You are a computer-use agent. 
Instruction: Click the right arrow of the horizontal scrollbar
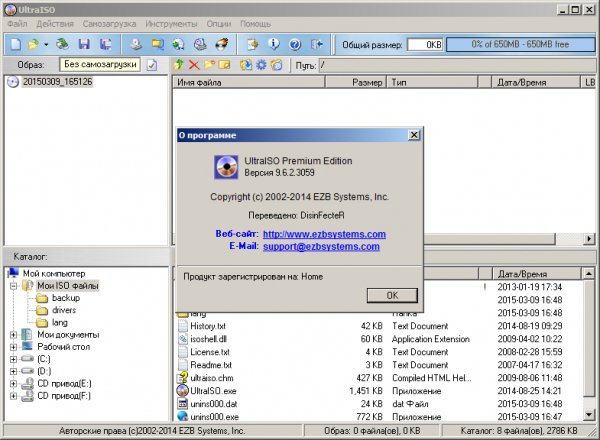[589, 239]
